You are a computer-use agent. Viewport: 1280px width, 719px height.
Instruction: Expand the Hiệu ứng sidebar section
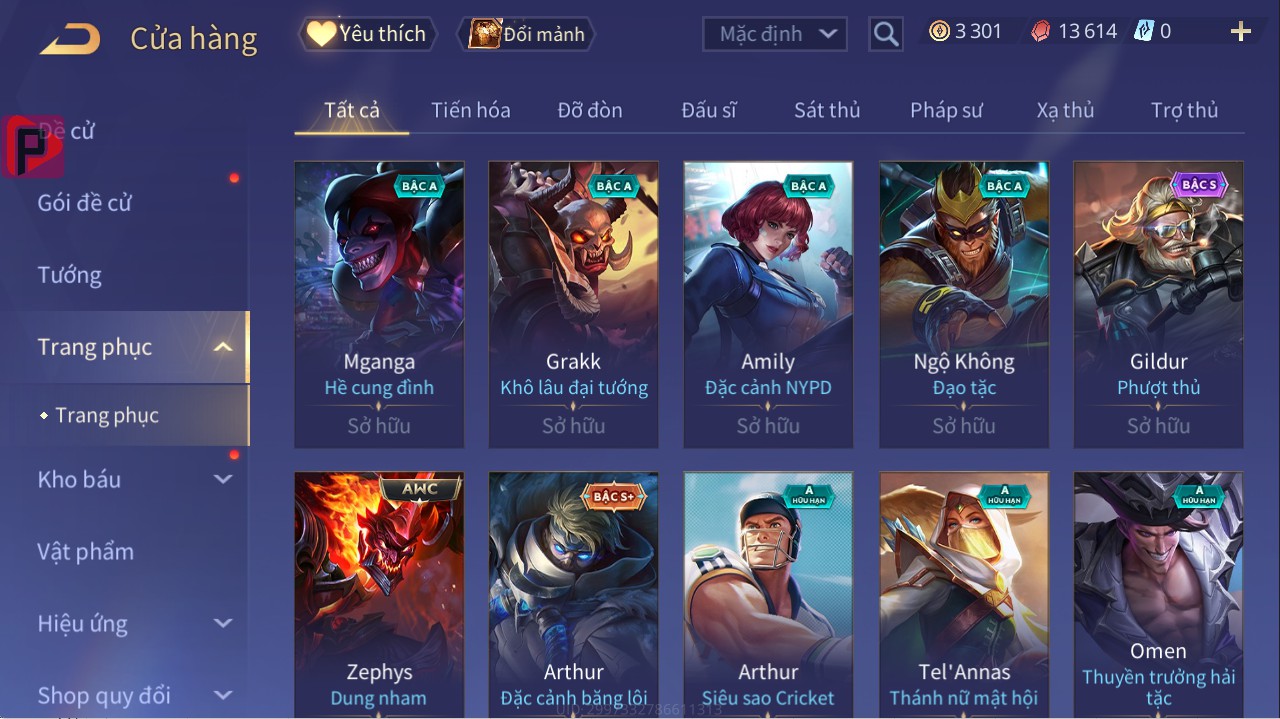[x=223, y=623]
